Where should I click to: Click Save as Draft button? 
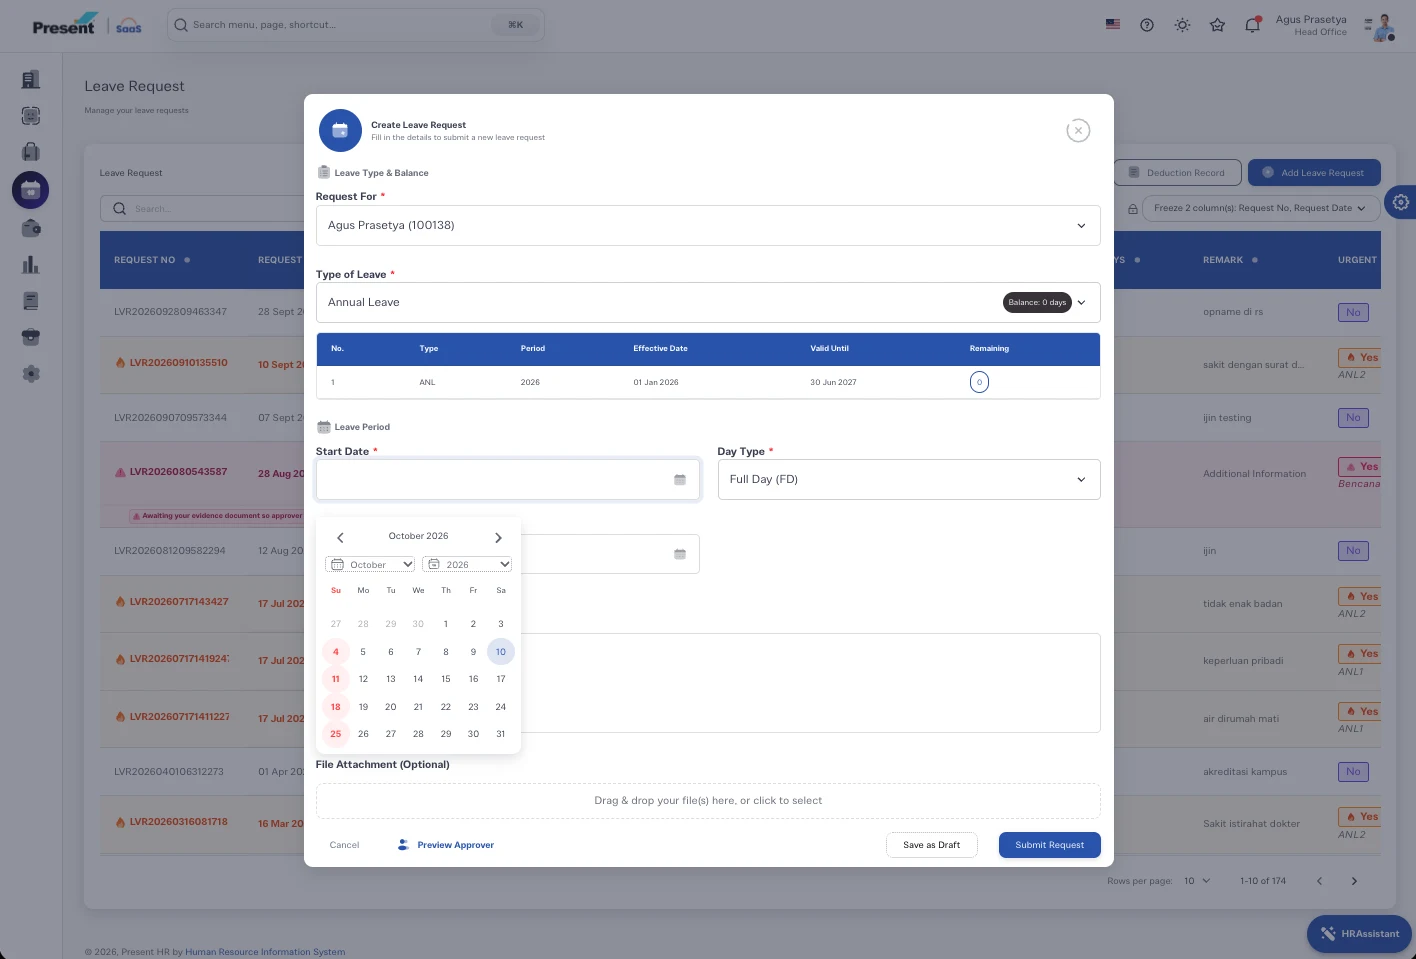[x=931, y=845]
